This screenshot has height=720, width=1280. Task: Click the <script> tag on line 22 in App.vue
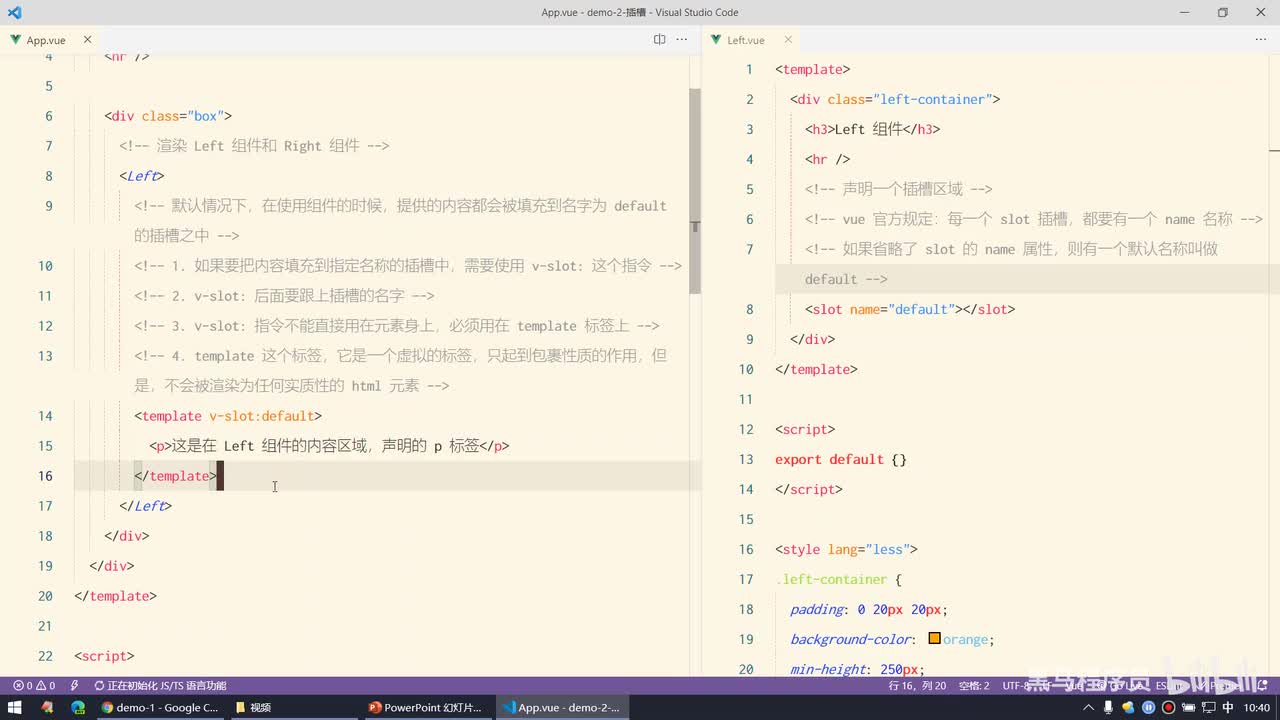point(104,656)
